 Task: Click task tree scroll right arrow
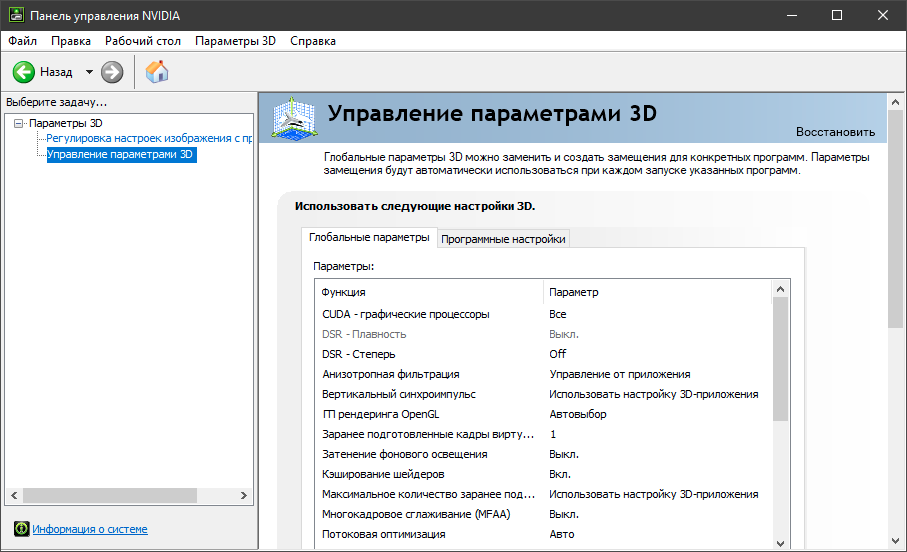[244, 495]
